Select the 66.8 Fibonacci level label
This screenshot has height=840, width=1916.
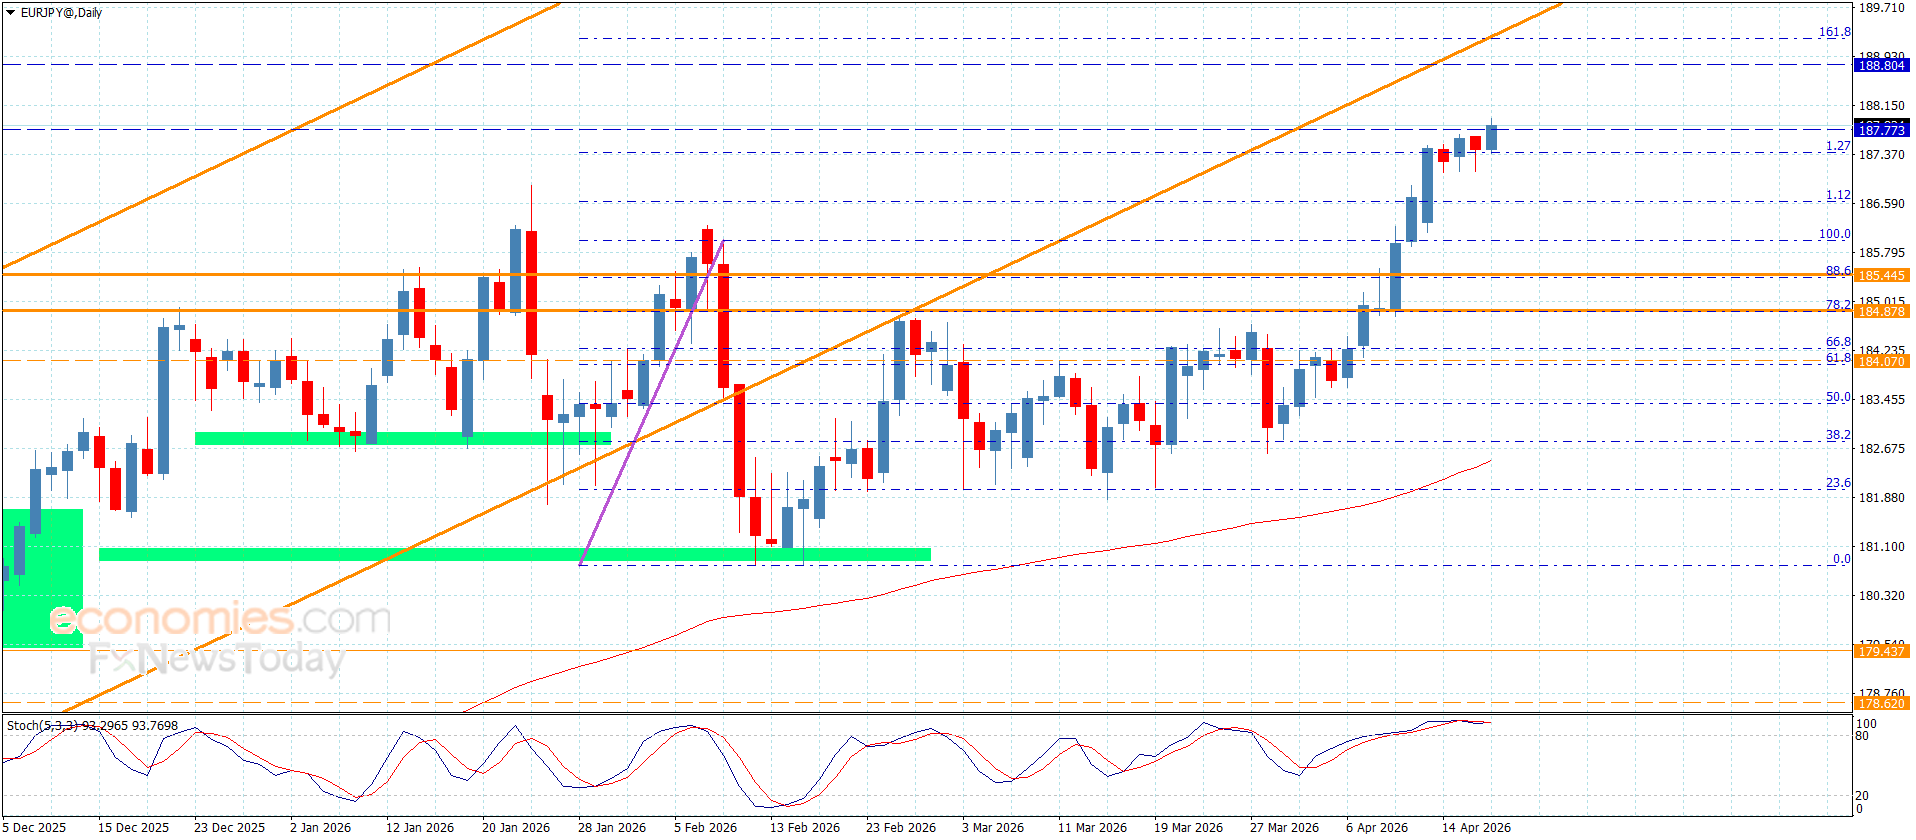click(1838, 342)
